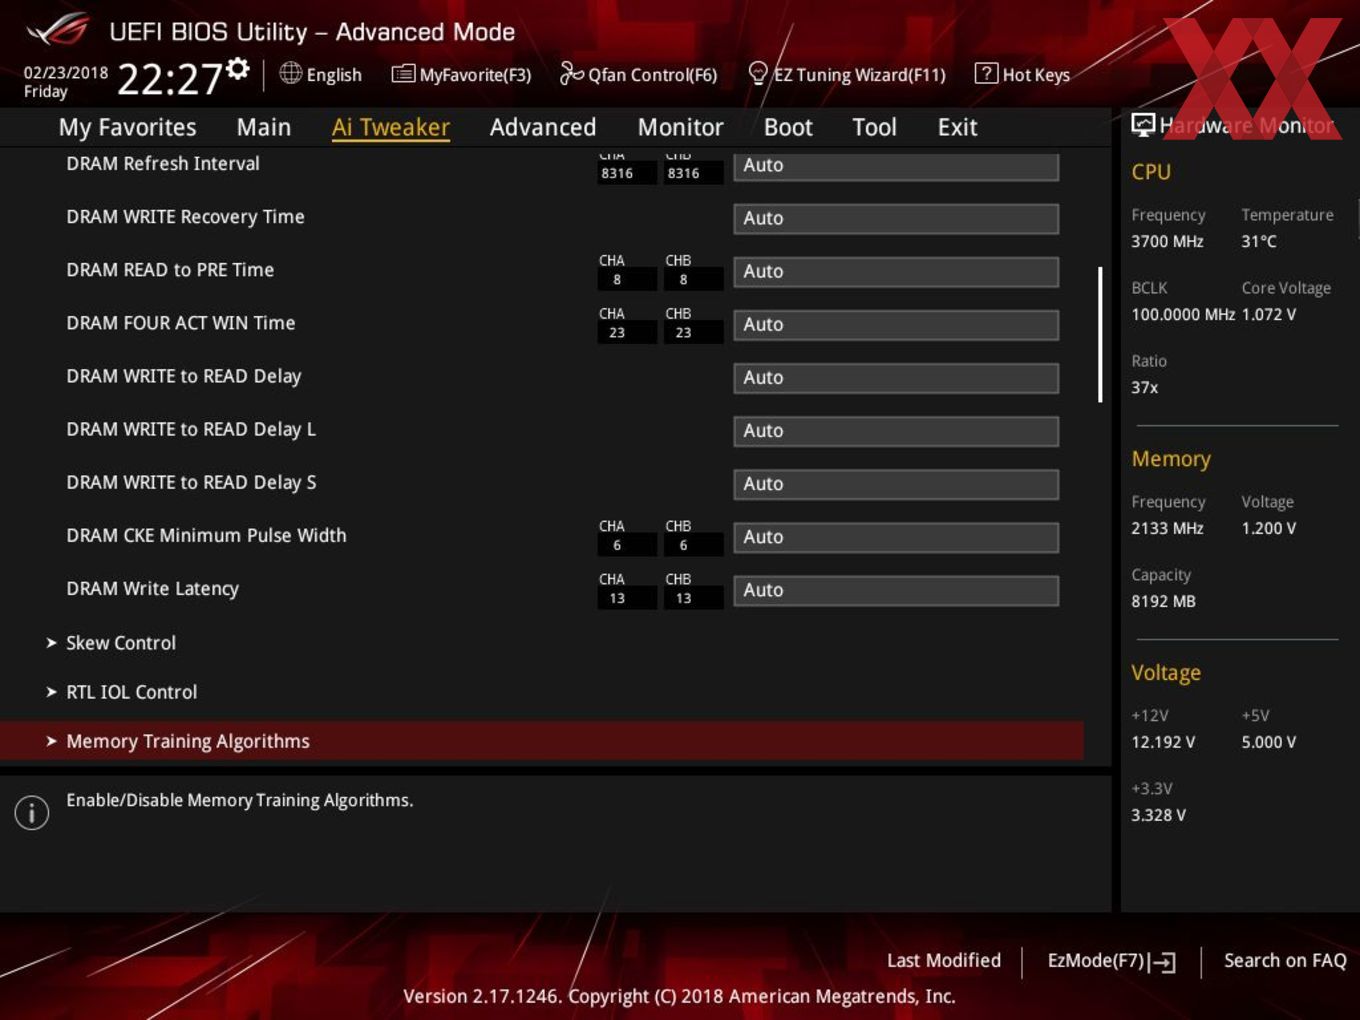
Task: Click the DRAM READ to PRE Time label
Action: pyautogui.click(x=170, y=270)
